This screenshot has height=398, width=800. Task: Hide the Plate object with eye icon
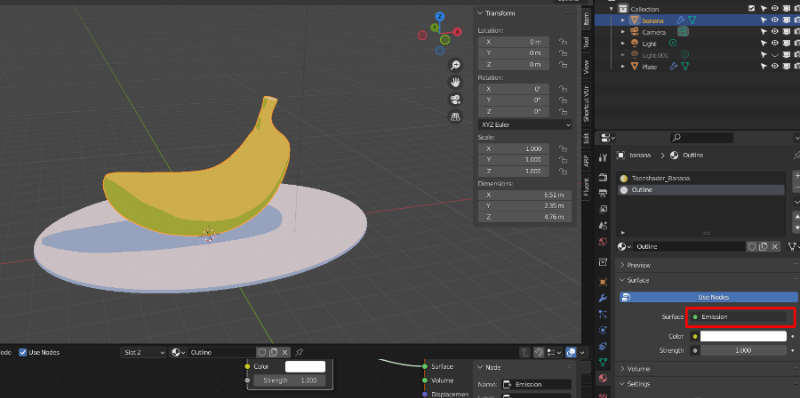coord(774,67)
